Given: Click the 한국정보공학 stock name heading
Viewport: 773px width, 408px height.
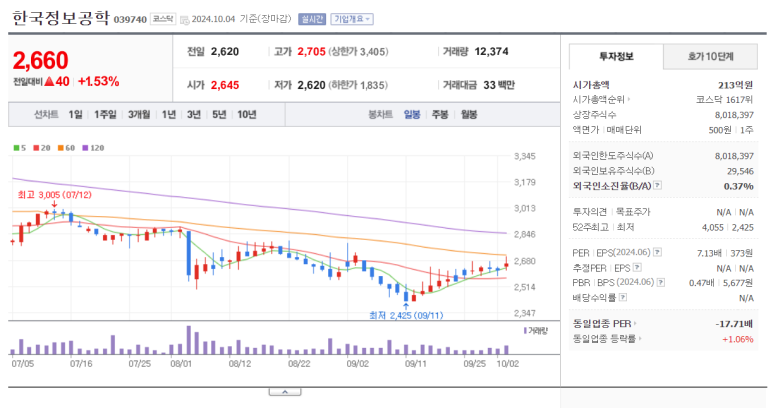Looking at the screenshot, I should pos(60,18).
